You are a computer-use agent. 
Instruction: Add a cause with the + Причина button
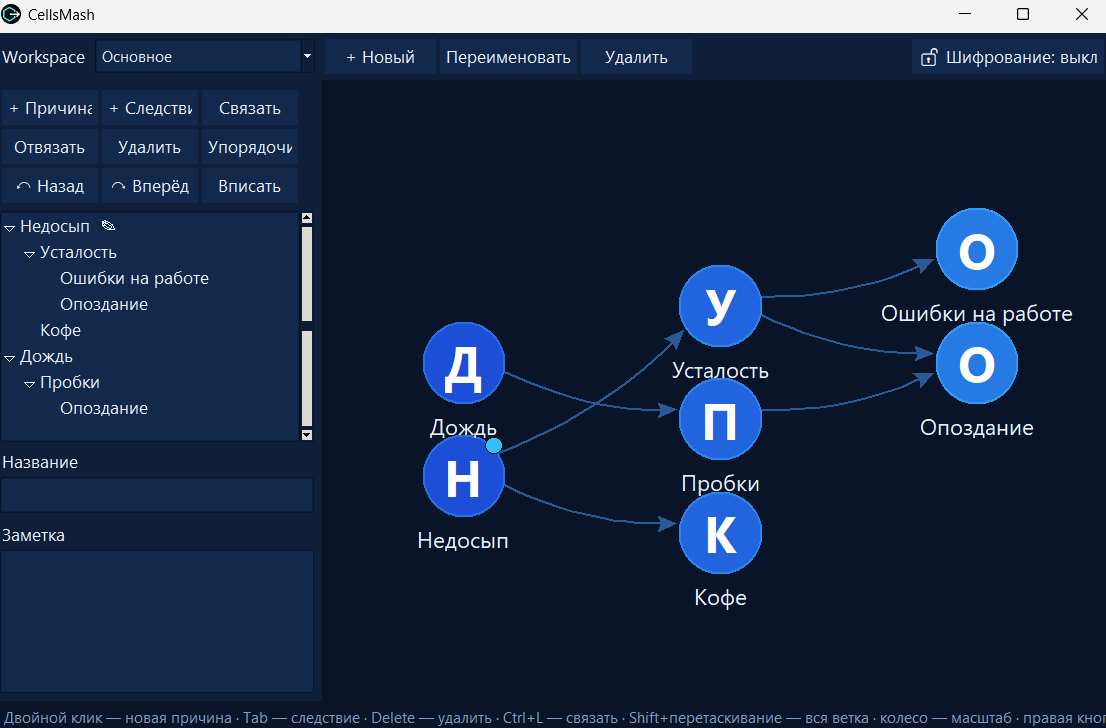(50, 109)
